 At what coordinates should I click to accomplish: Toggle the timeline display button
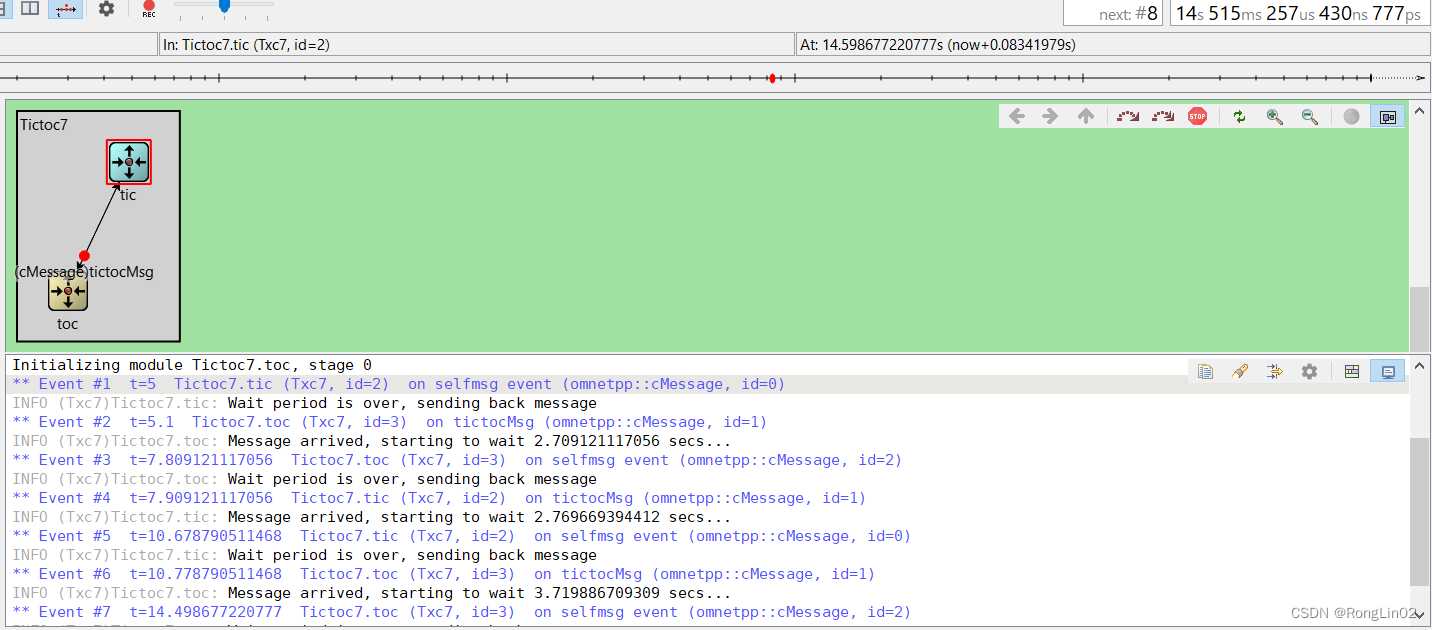pos(65,8)
